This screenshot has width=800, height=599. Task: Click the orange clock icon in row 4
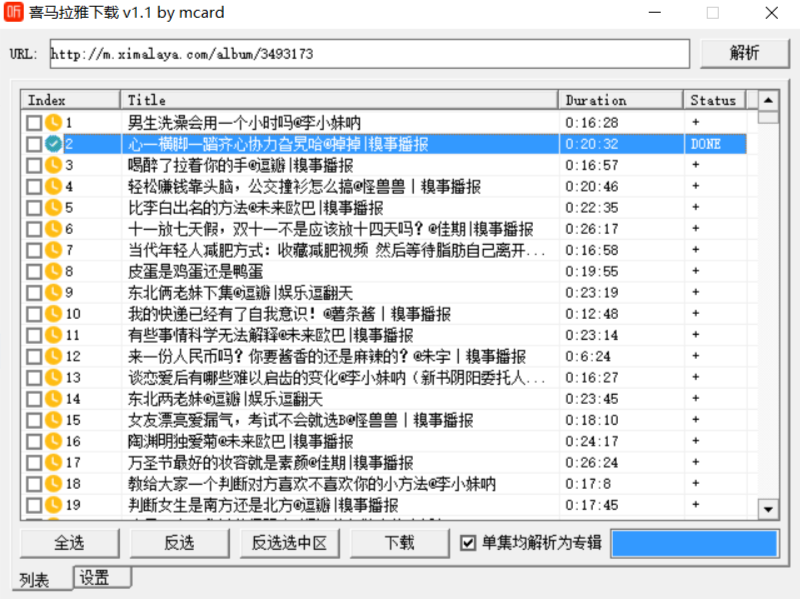[53, 186]
